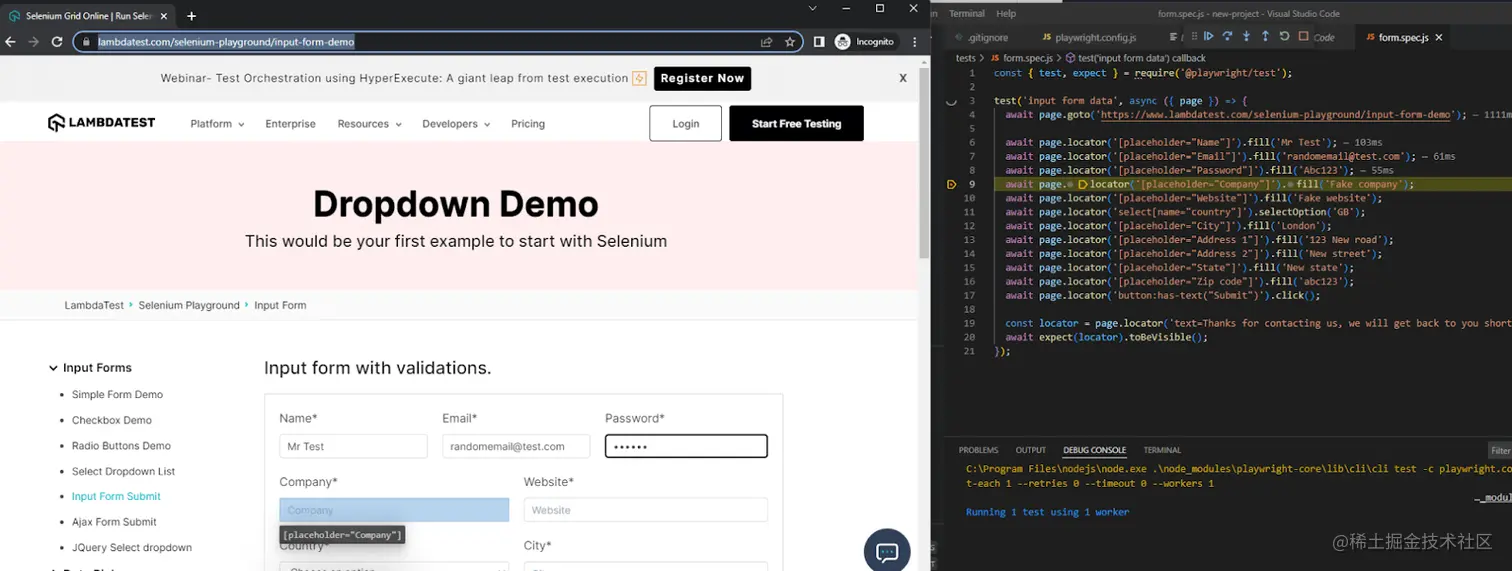1512x571 pixels.
Task: Switch to the .gitignore editor tab
Action: 988,37
